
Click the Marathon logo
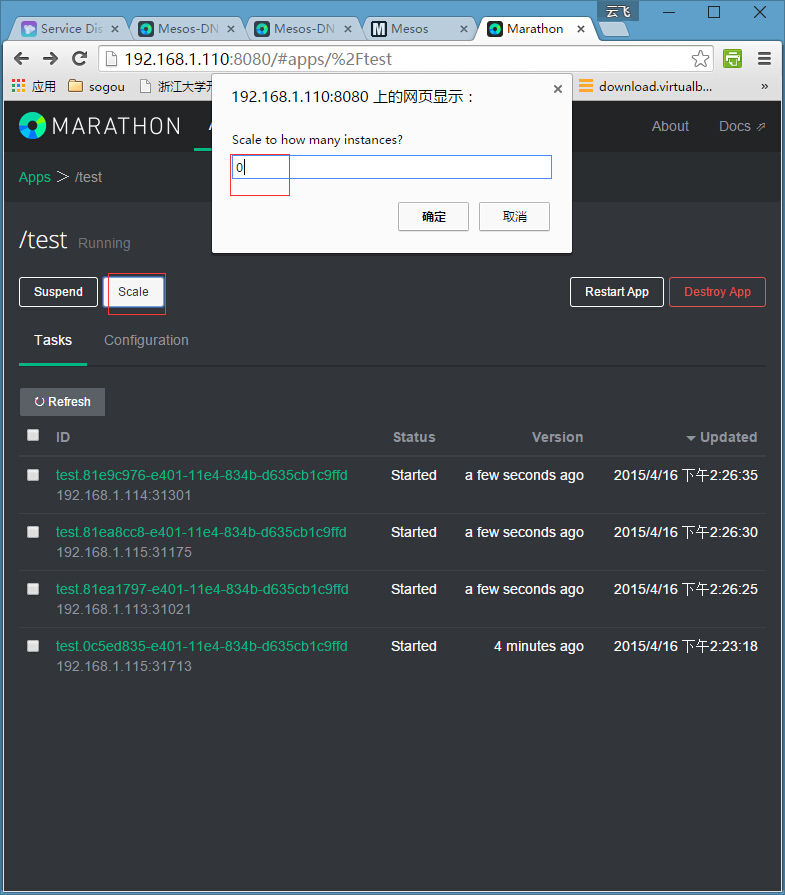99,126
